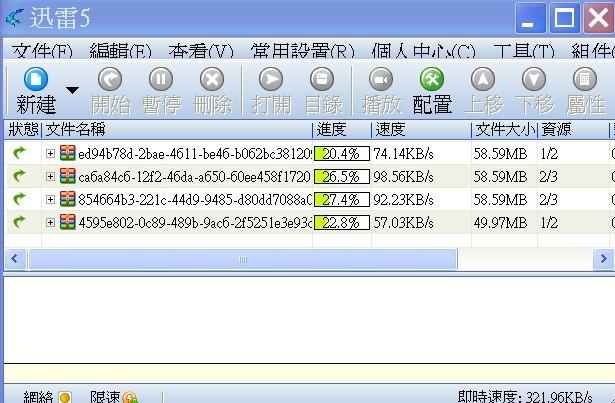615x403 pixels.
Task: Open the 查看(V) menu
Action: (x=201, y=51)
